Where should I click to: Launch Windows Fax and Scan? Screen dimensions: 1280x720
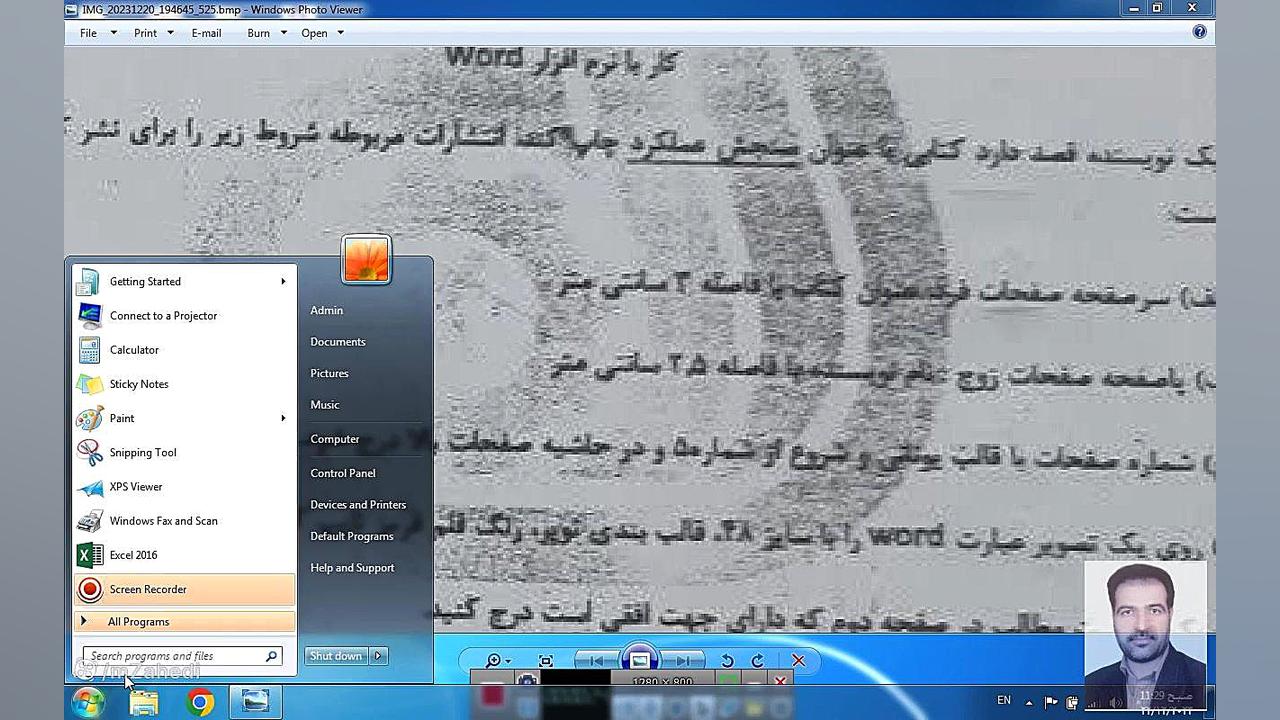coord(184,520)
